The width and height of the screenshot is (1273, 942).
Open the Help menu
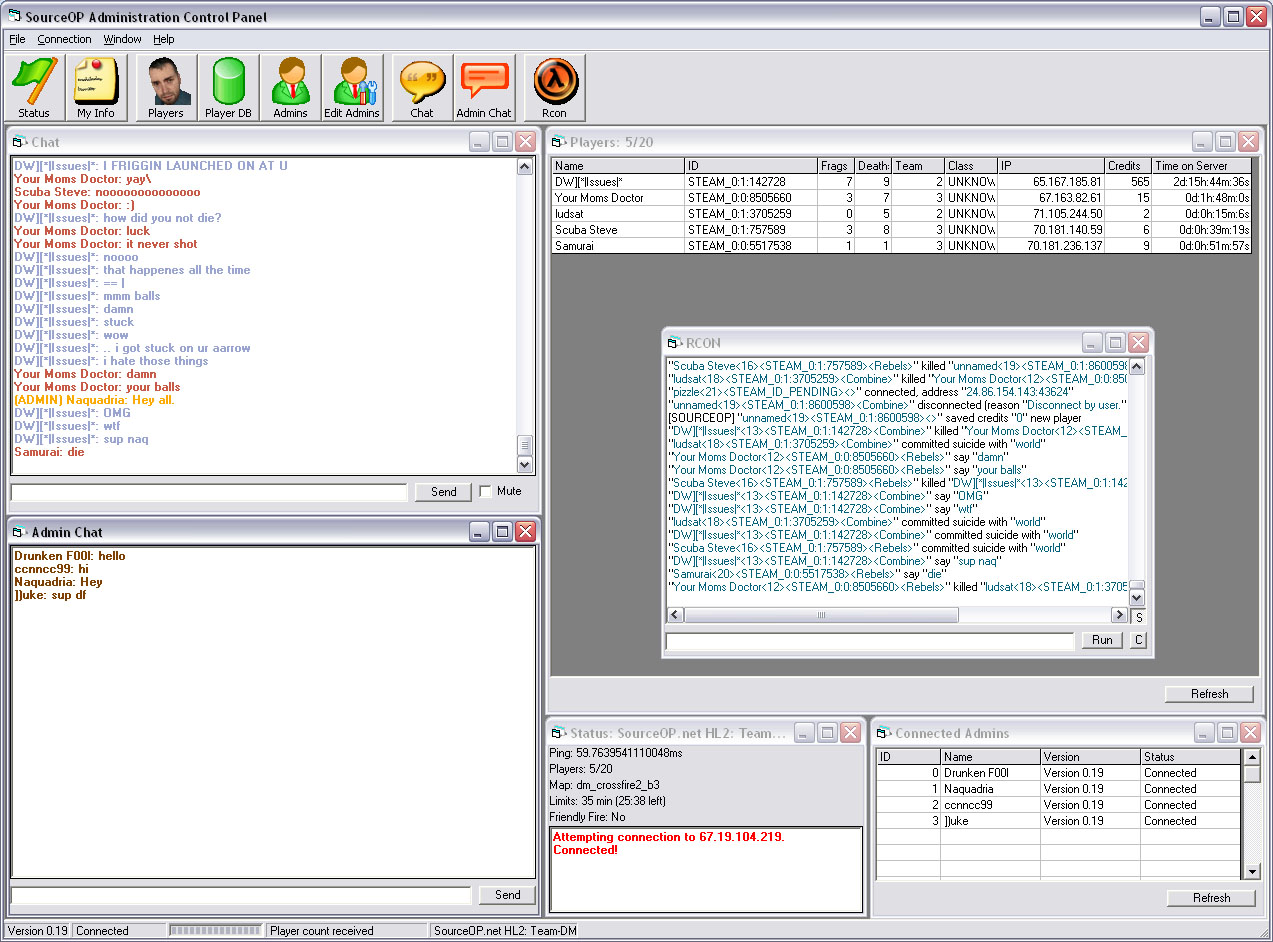click(164, 39)
